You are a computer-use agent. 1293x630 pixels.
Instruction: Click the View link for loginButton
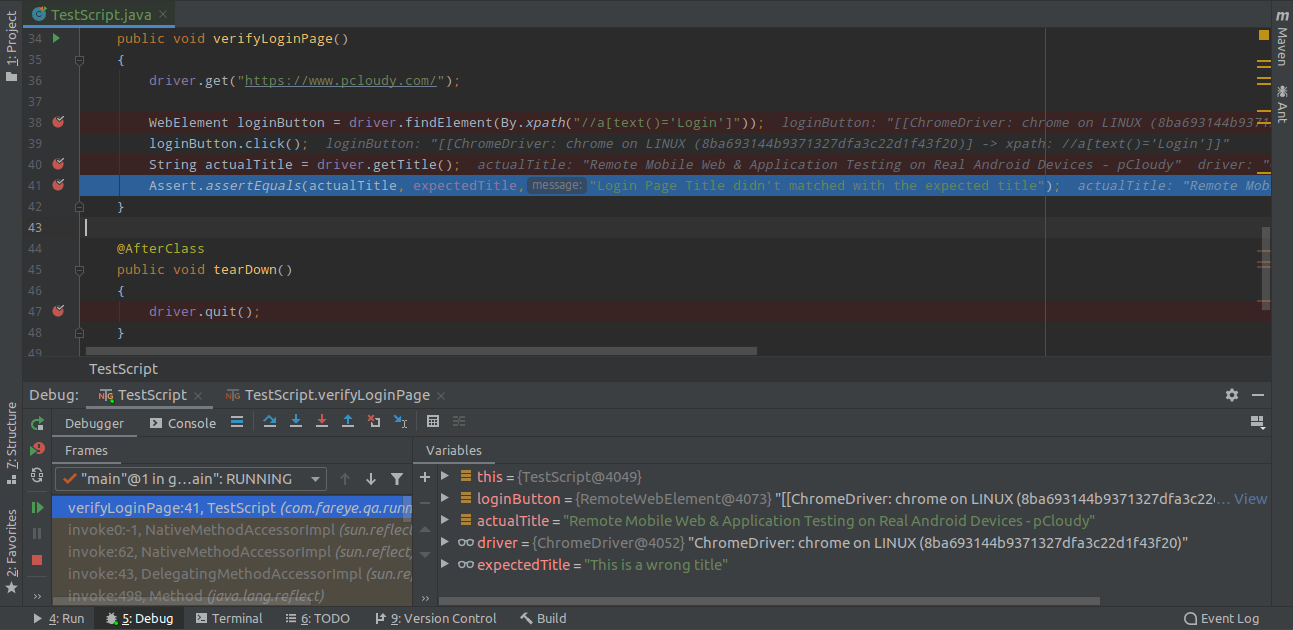click(x=1250, y=498)
